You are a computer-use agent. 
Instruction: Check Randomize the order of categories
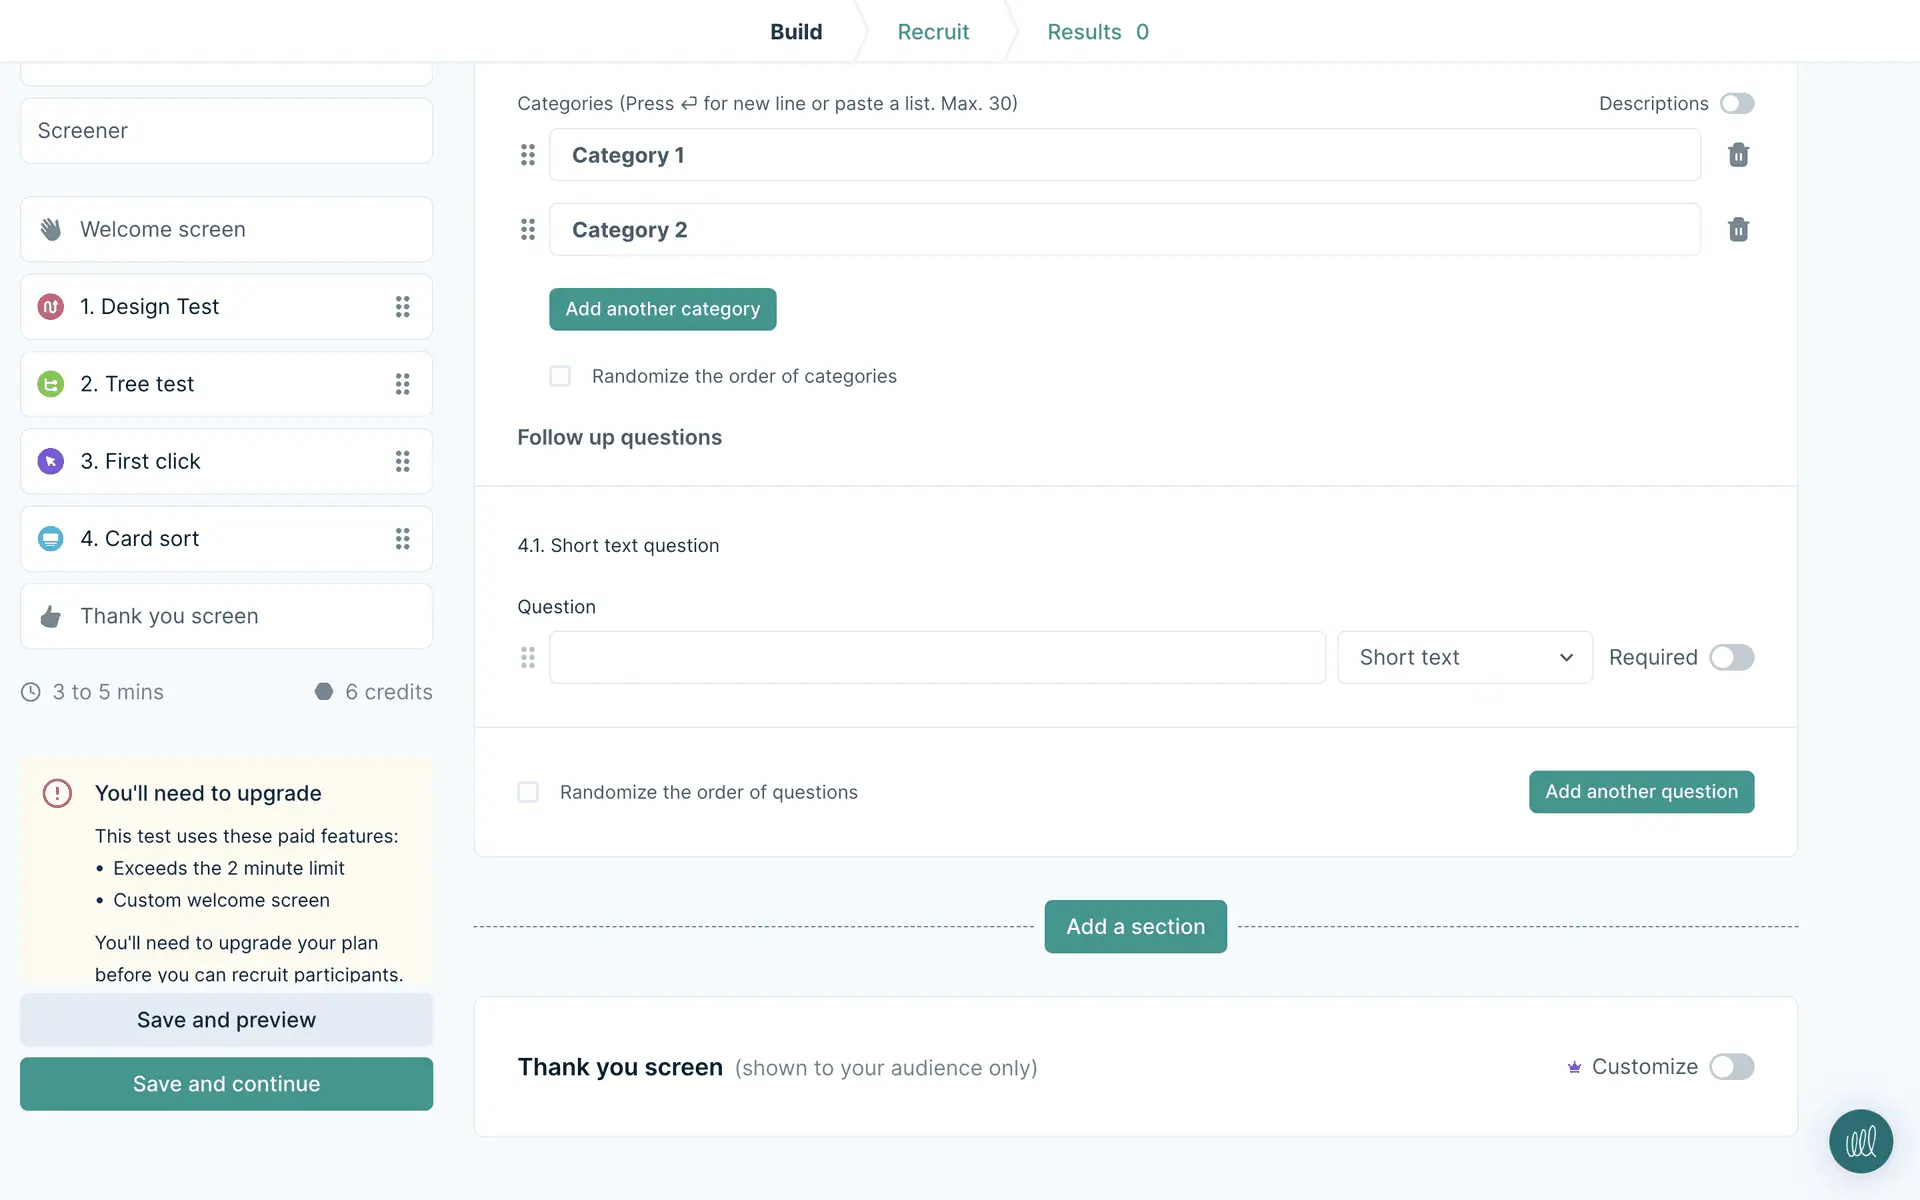560,376
